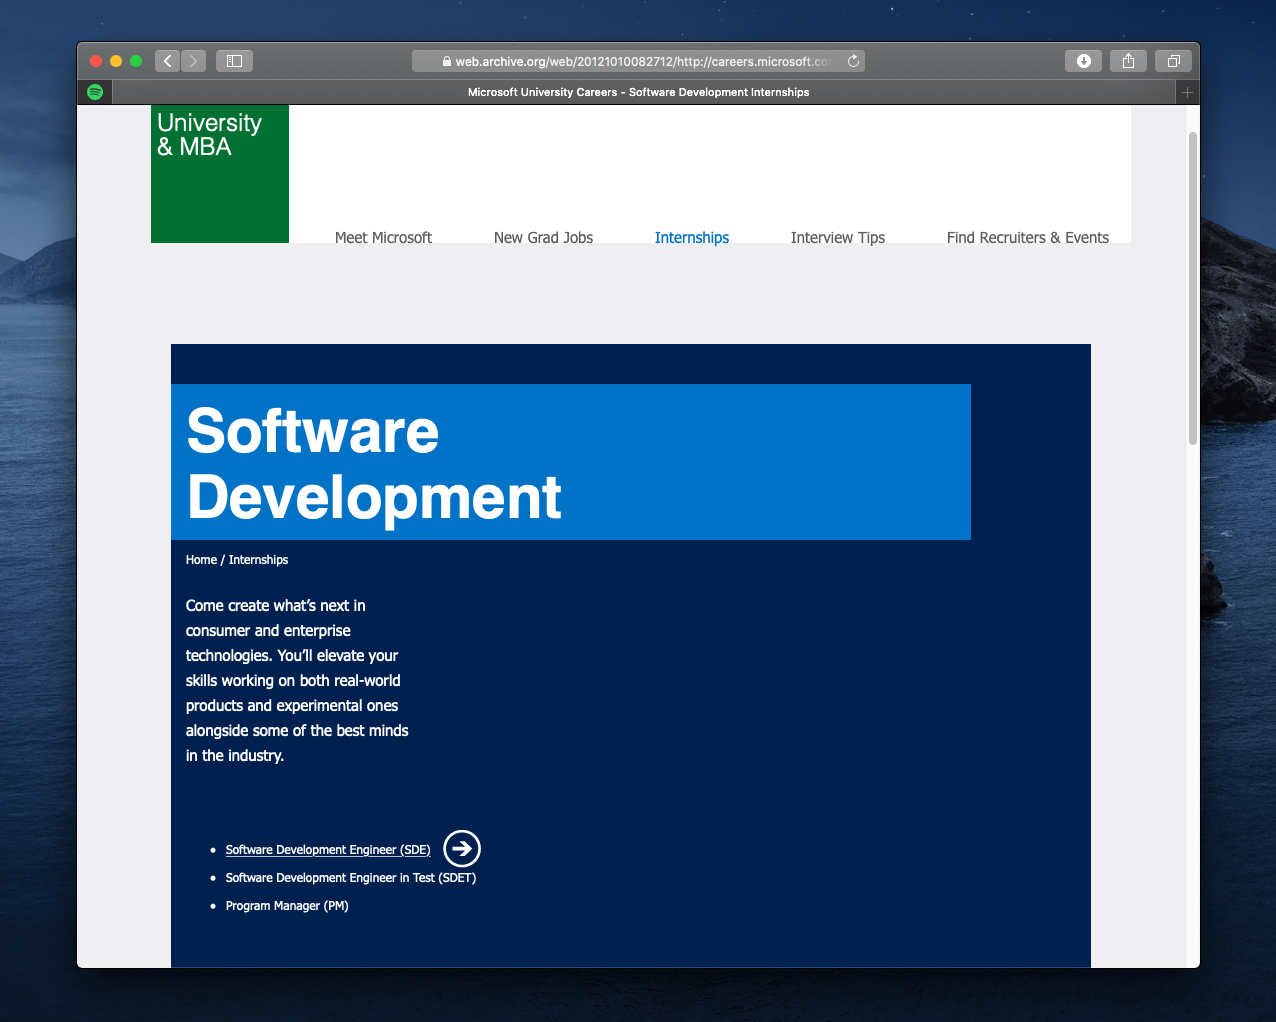Close the Safari window
The width and height of the screenshot is (1276, 1022).
point(96,61)
